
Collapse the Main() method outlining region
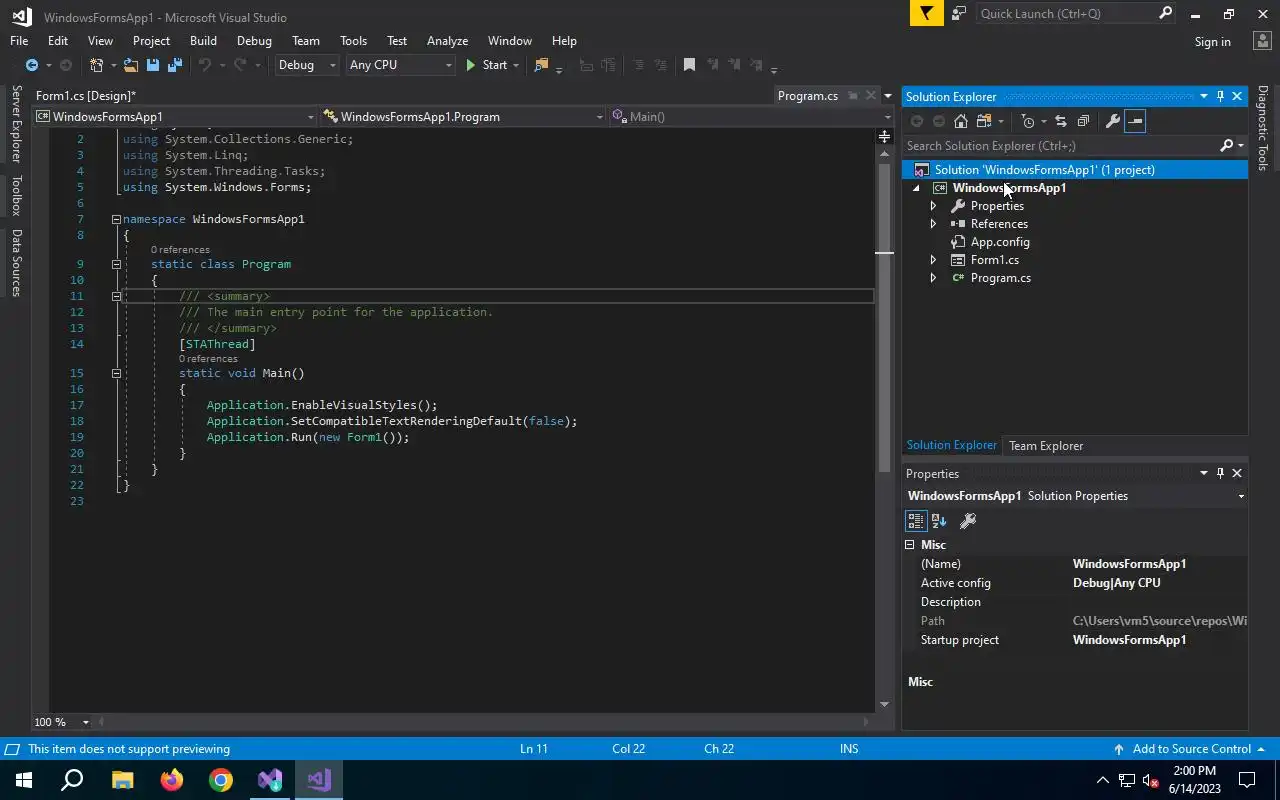pos(116,373)
